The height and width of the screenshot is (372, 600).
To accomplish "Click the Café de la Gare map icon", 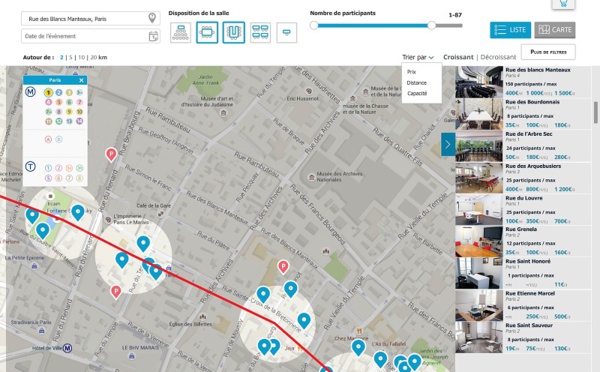I will tap(161, 213).
